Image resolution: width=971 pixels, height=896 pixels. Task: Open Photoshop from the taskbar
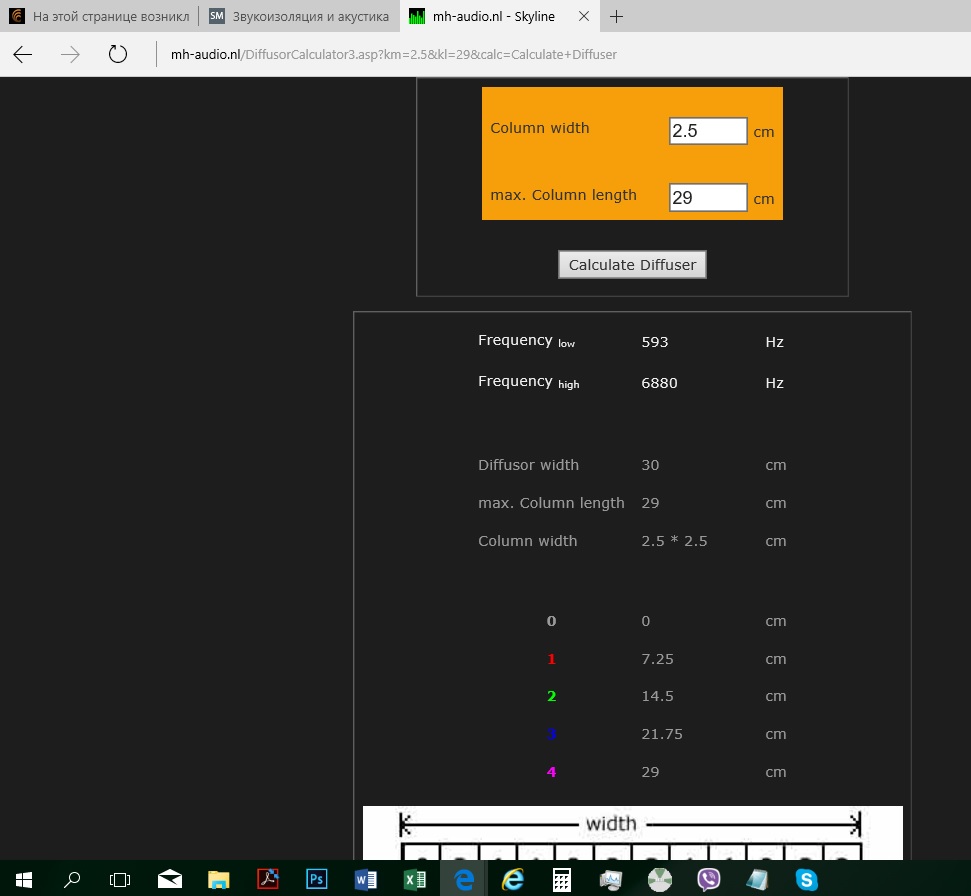(317, 879)
